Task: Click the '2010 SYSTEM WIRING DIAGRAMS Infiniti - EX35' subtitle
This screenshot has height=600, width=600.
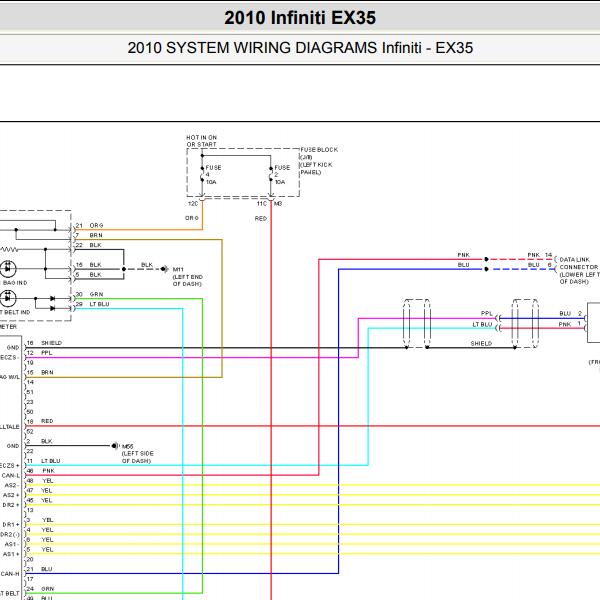Action: pos(300,48)
